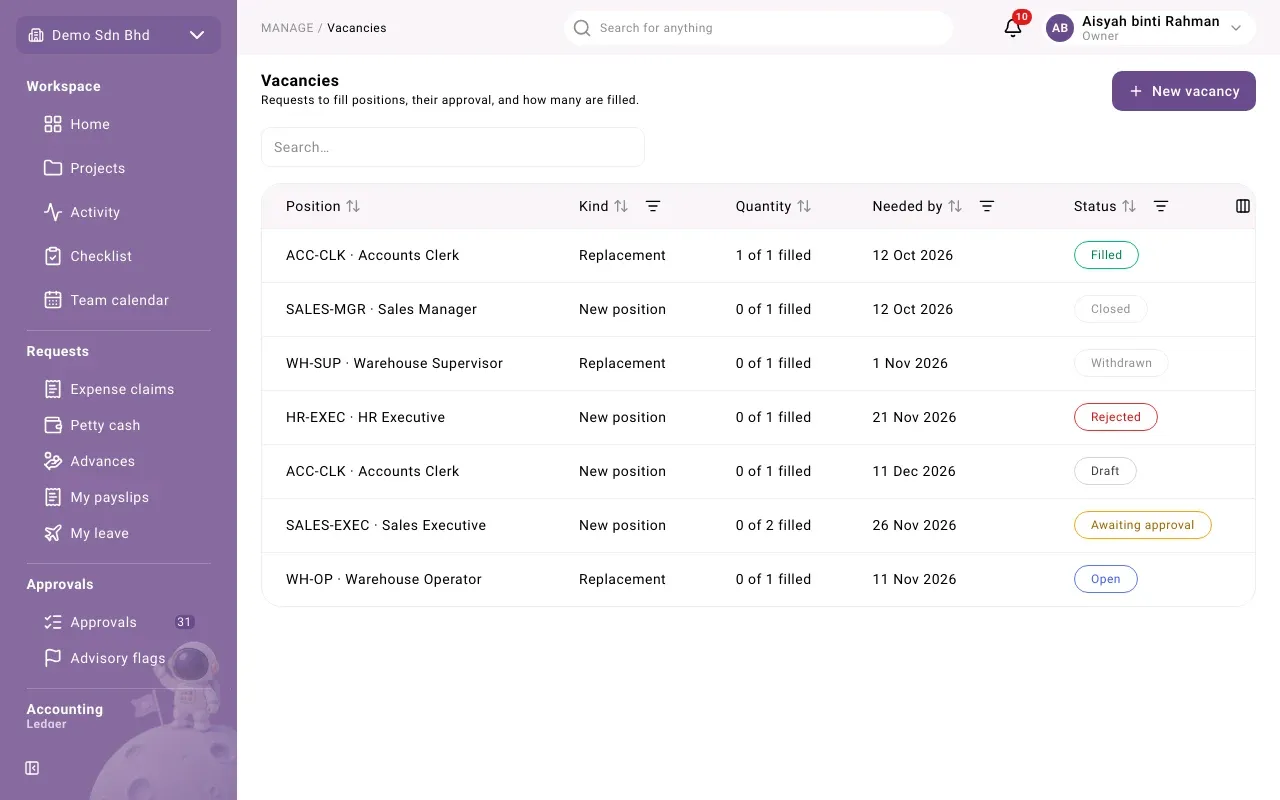Sort by Quantity column
The height and width of the screenshot is (800, 1280).
coord(804,206)
